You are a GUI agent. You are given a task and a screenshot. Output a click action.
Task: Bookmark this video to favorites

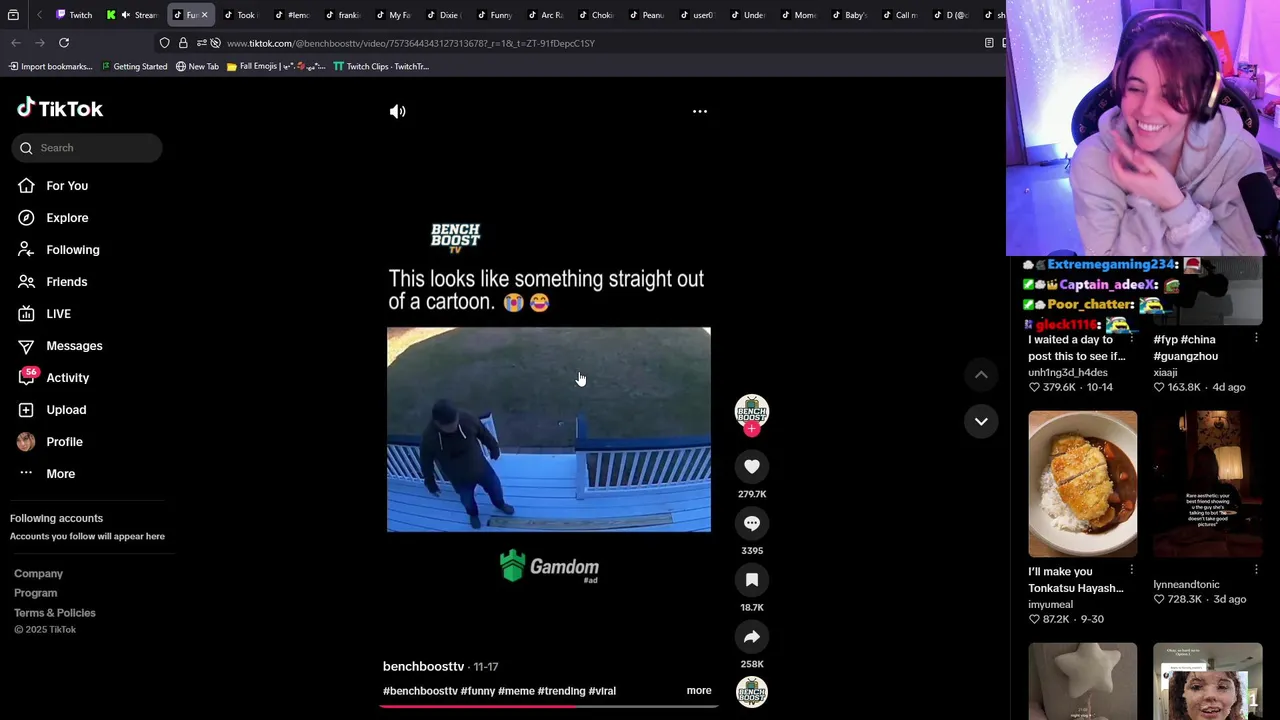click(x=752, y=580)
